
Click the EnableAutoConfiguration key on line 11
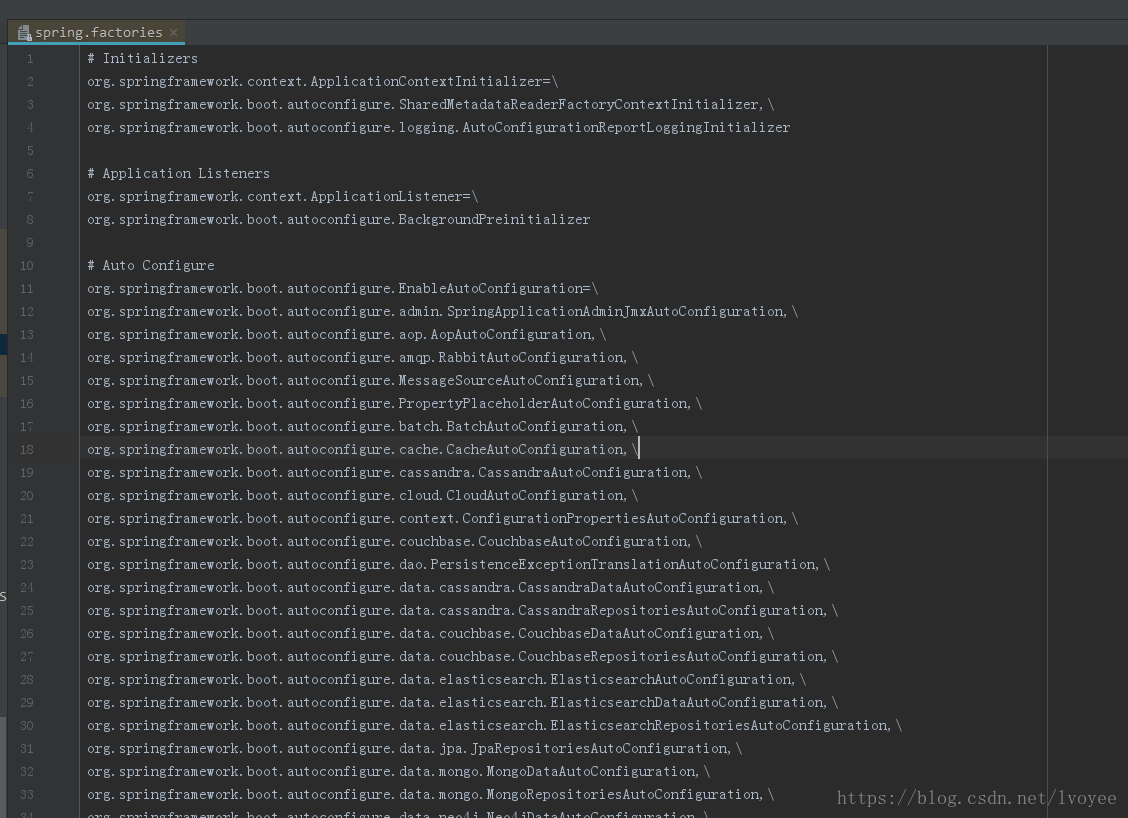490,289
